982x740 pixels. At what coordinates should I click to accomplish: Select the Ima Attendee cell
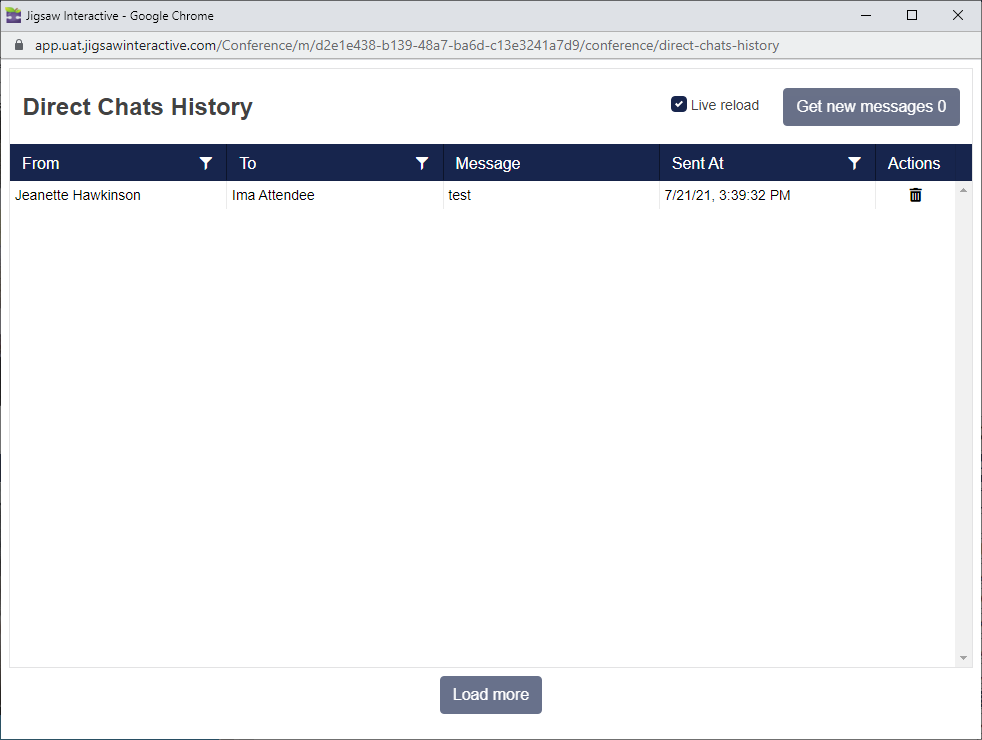click(273, 195)
